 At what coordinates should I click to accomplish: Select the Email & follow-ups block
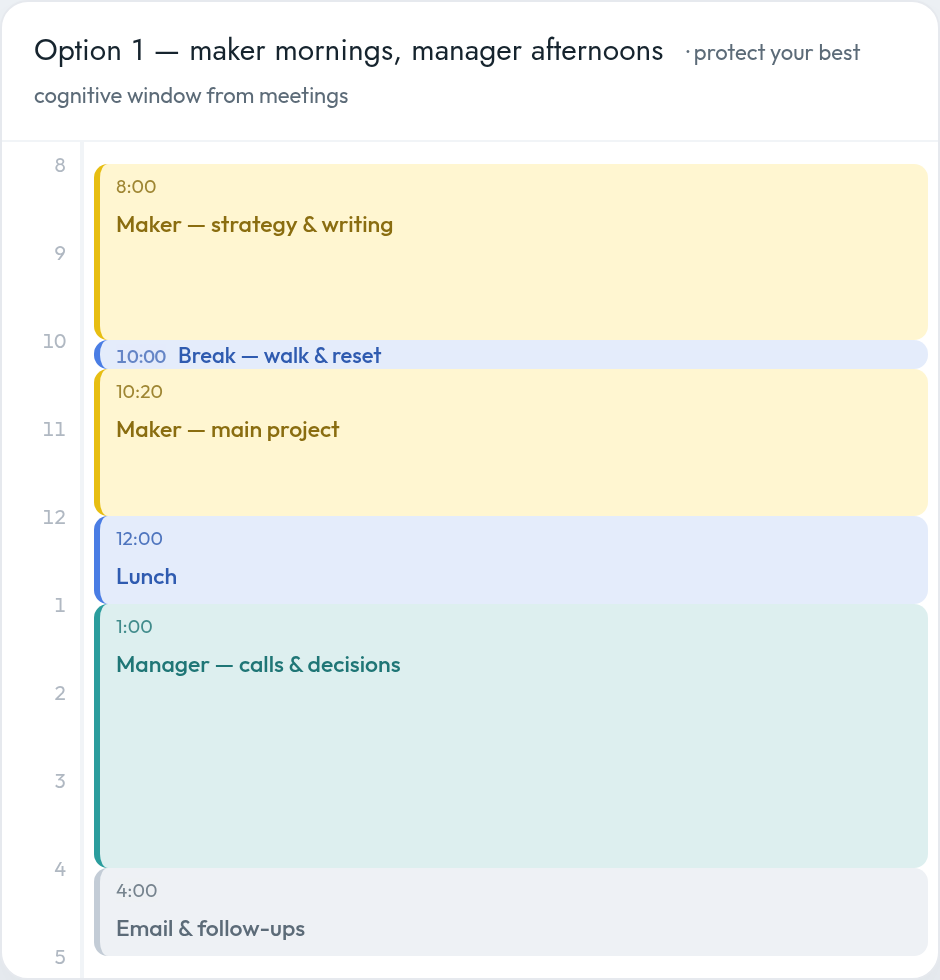click(x=511, y=912)
